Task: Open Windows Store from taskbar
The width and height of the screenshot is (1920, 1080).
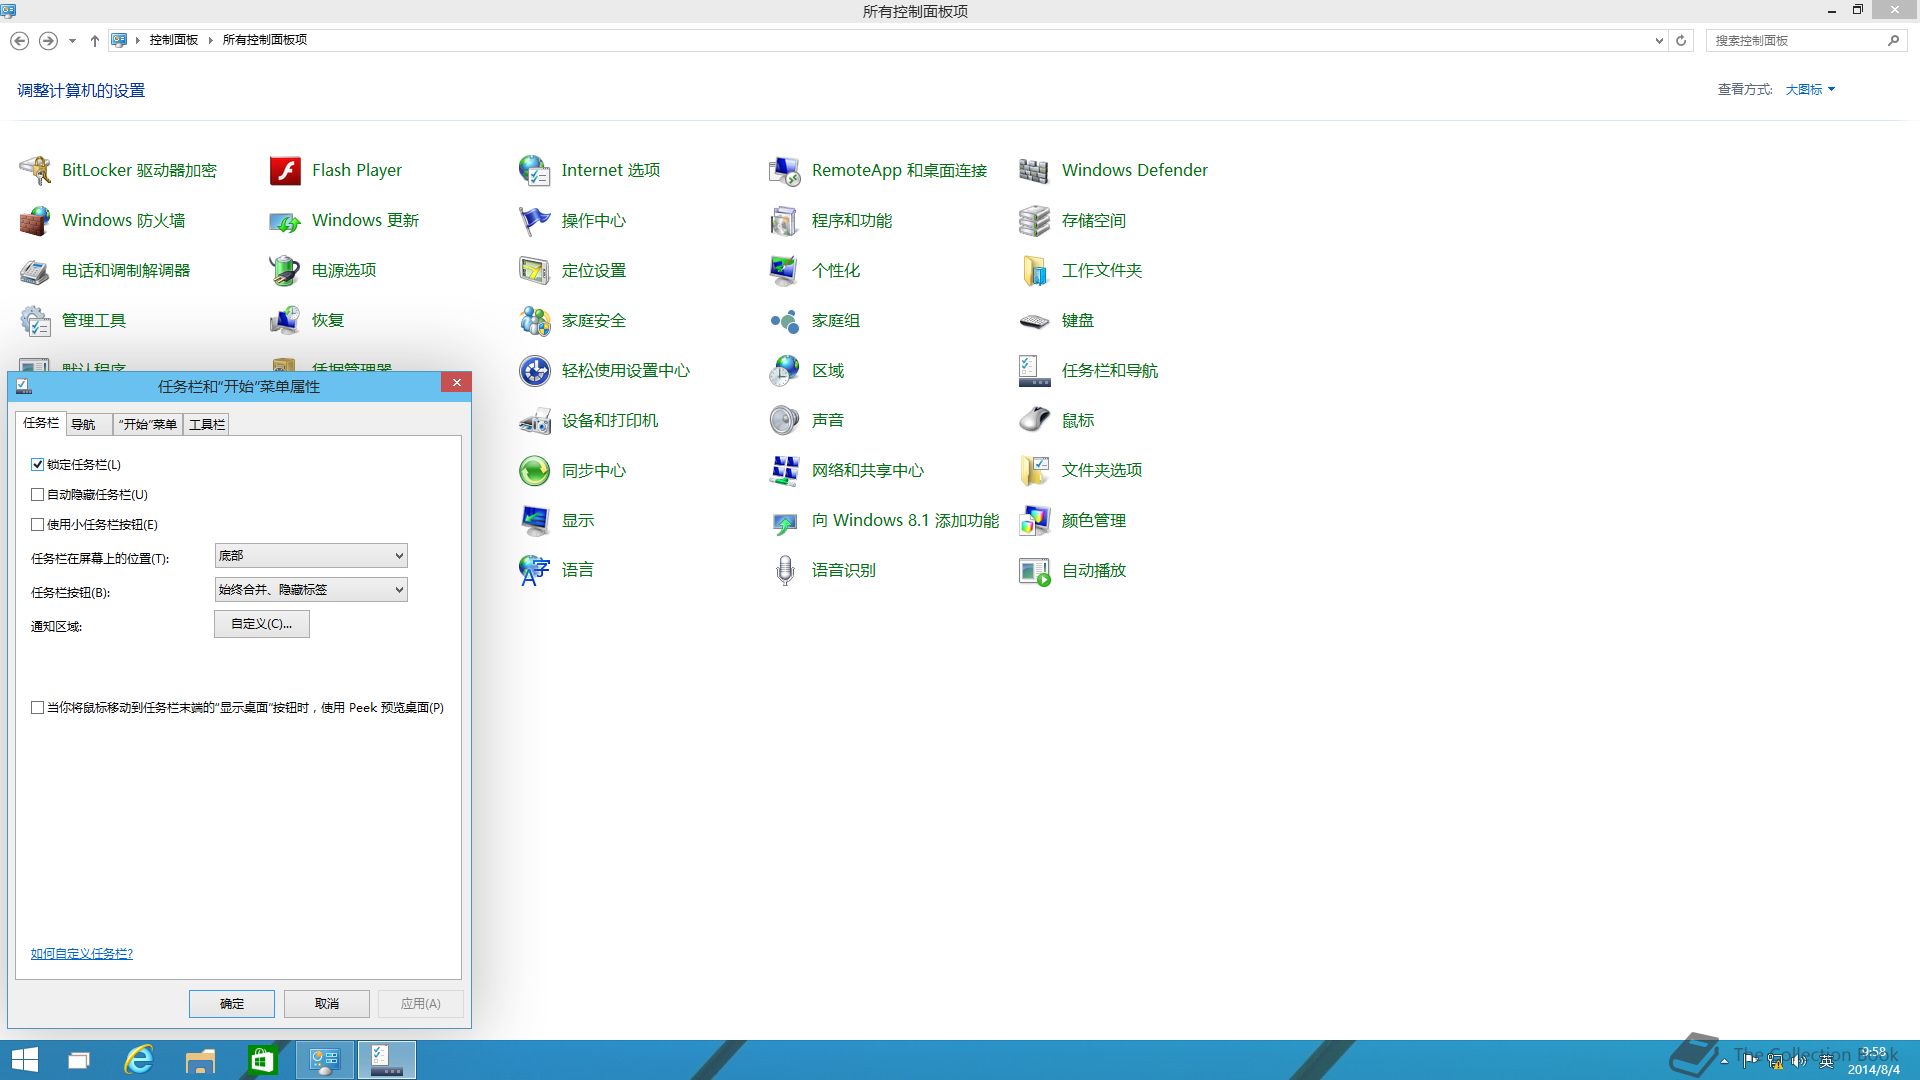Action: (262, 1060)
